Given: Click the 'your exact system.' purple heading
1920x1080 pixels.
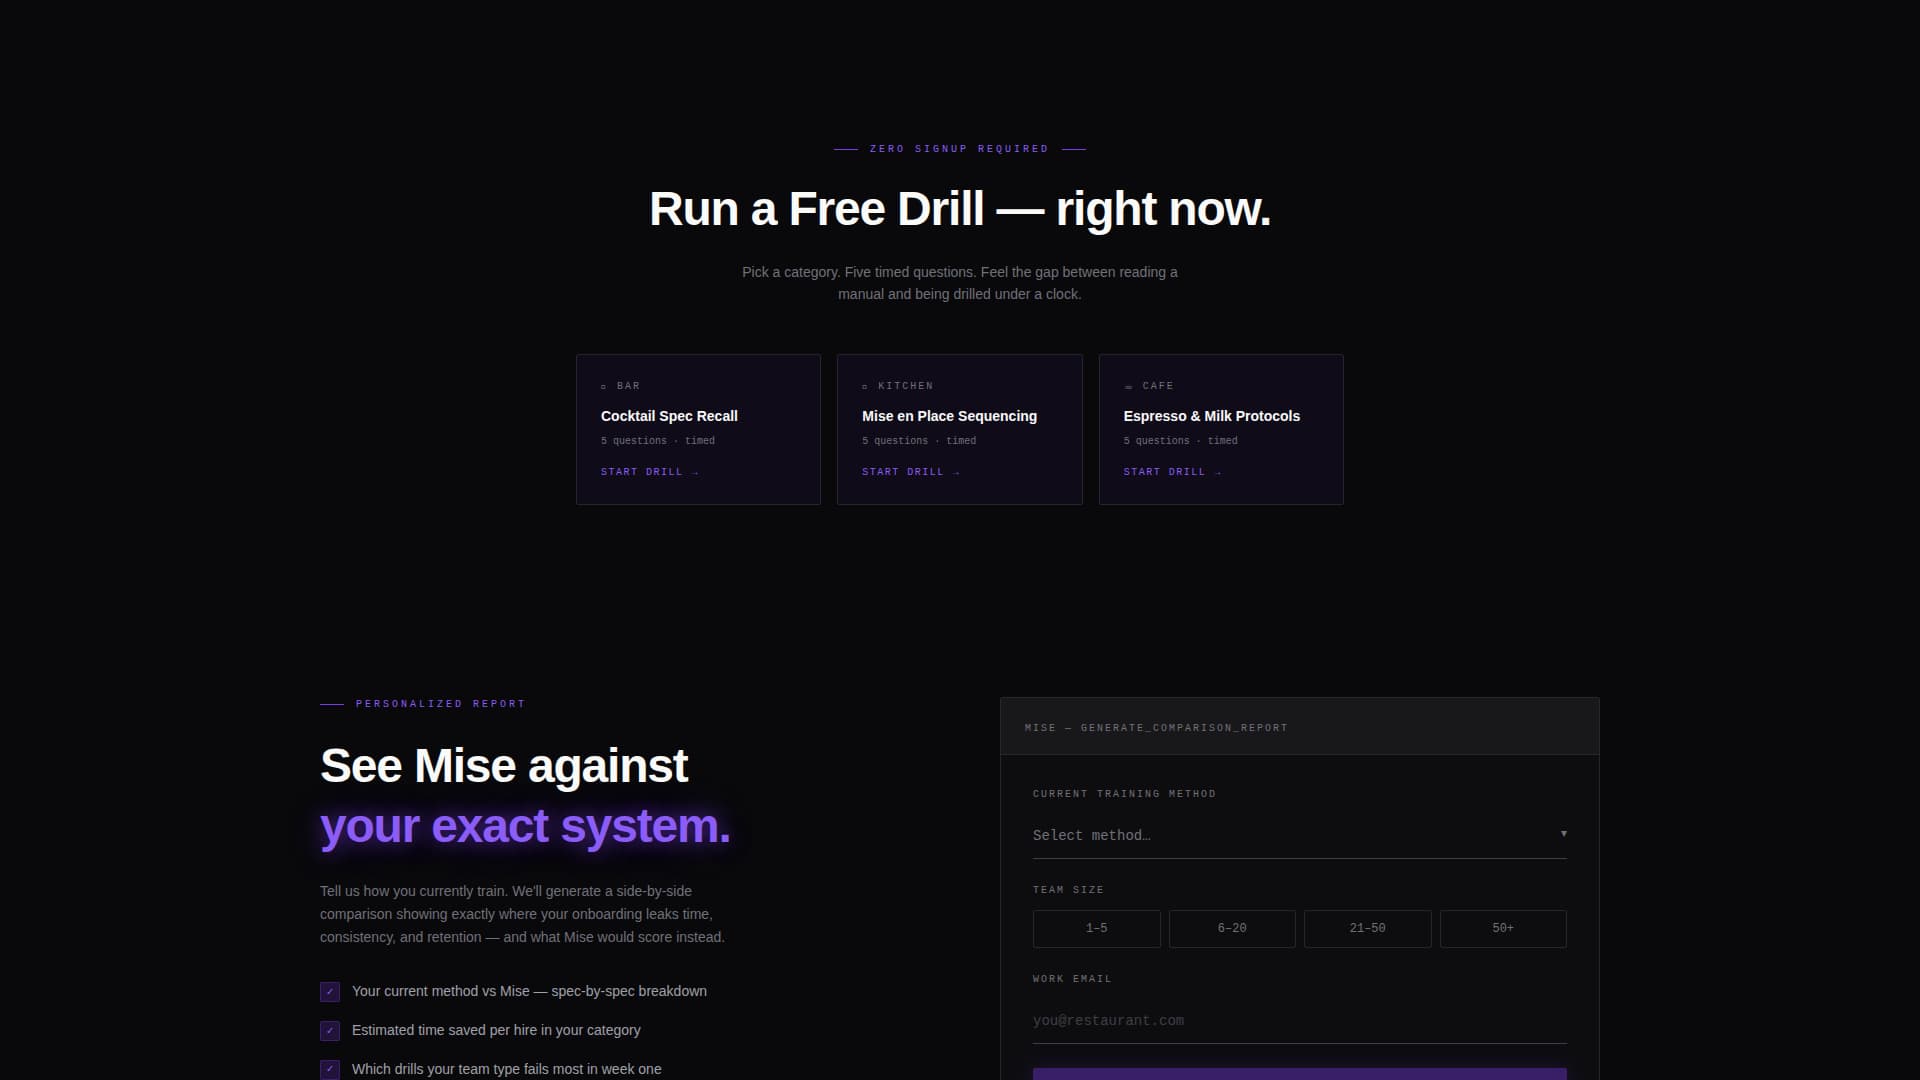Looking at the screenshot, I should [x=525, y=827].
